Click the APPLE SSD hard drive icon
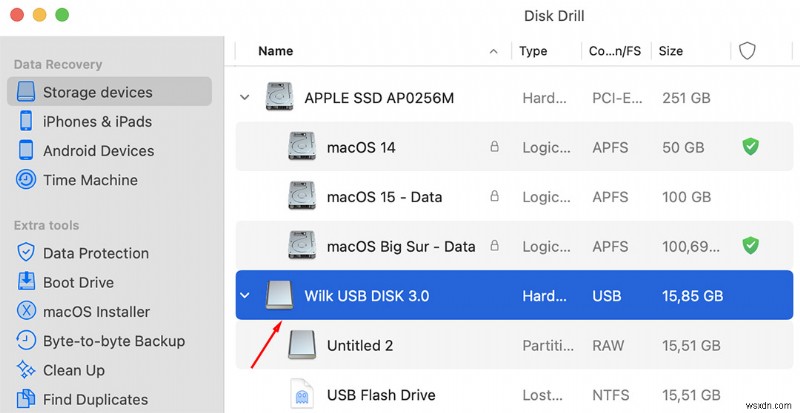800x413 pixels. coord(279,96)
